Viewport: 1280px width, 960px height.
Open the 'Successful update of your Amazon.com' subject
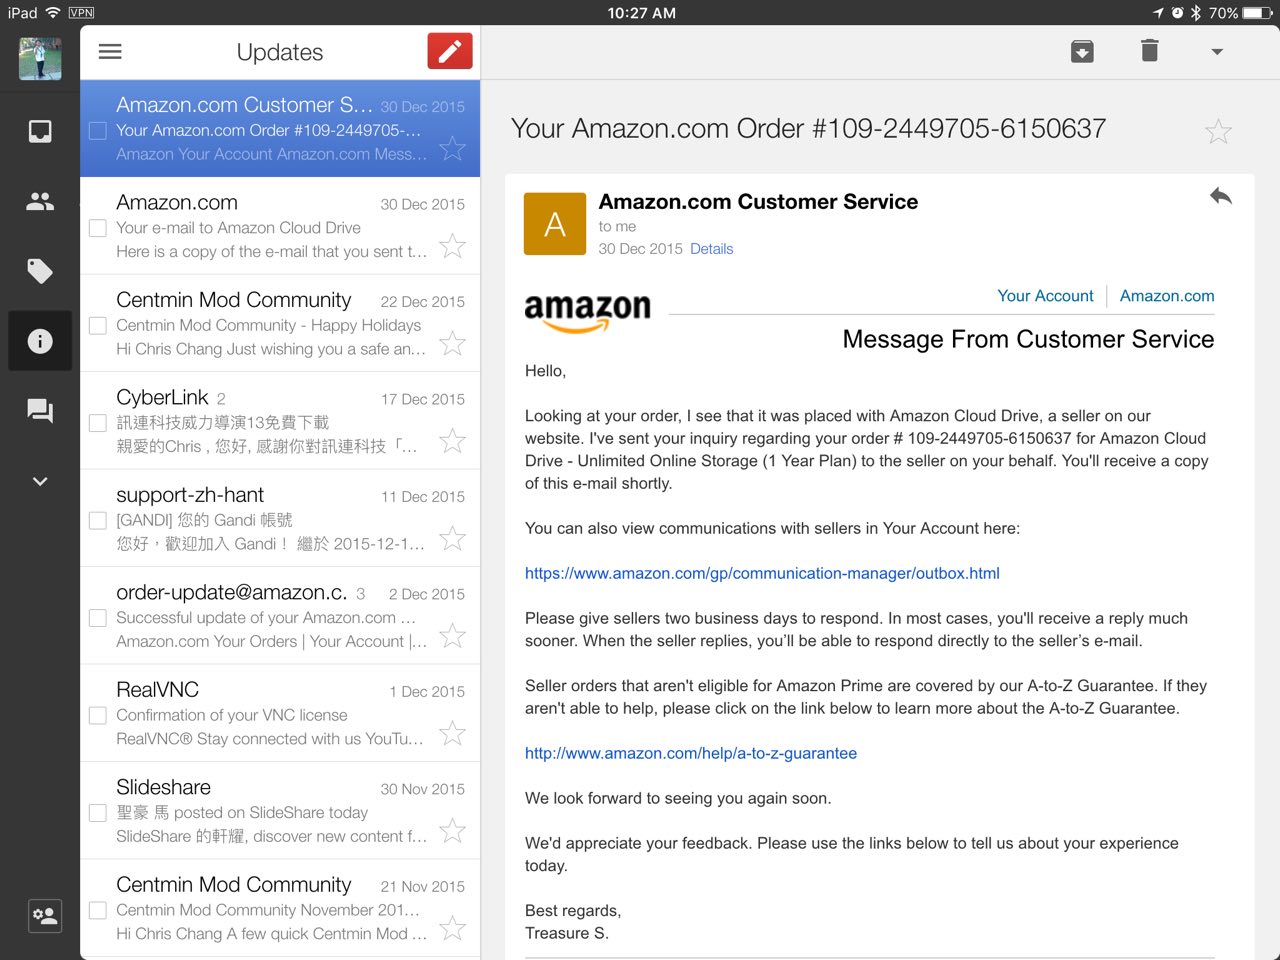pos(265,618)
